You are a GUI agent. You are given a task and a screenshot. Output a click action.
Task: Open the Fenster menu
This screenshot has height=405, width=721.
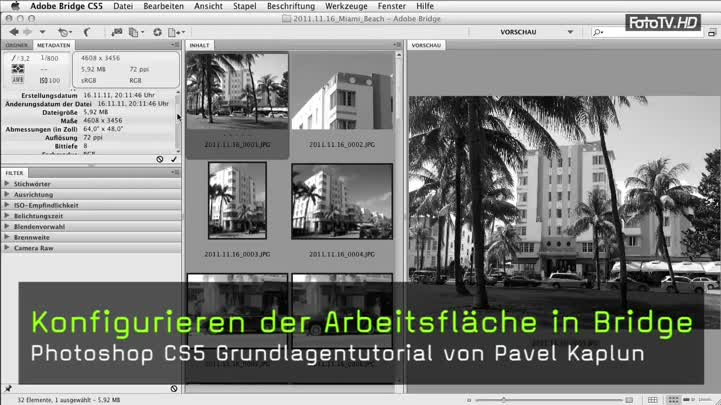(392, 6)
